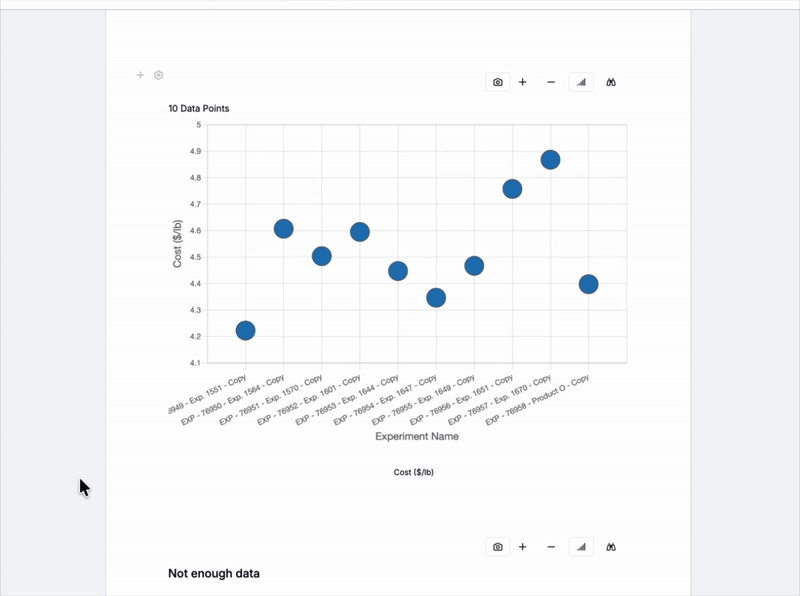800x596 pixels.
Task: Select the lowest data point, Exp. 1551
Action: [245, 330]
